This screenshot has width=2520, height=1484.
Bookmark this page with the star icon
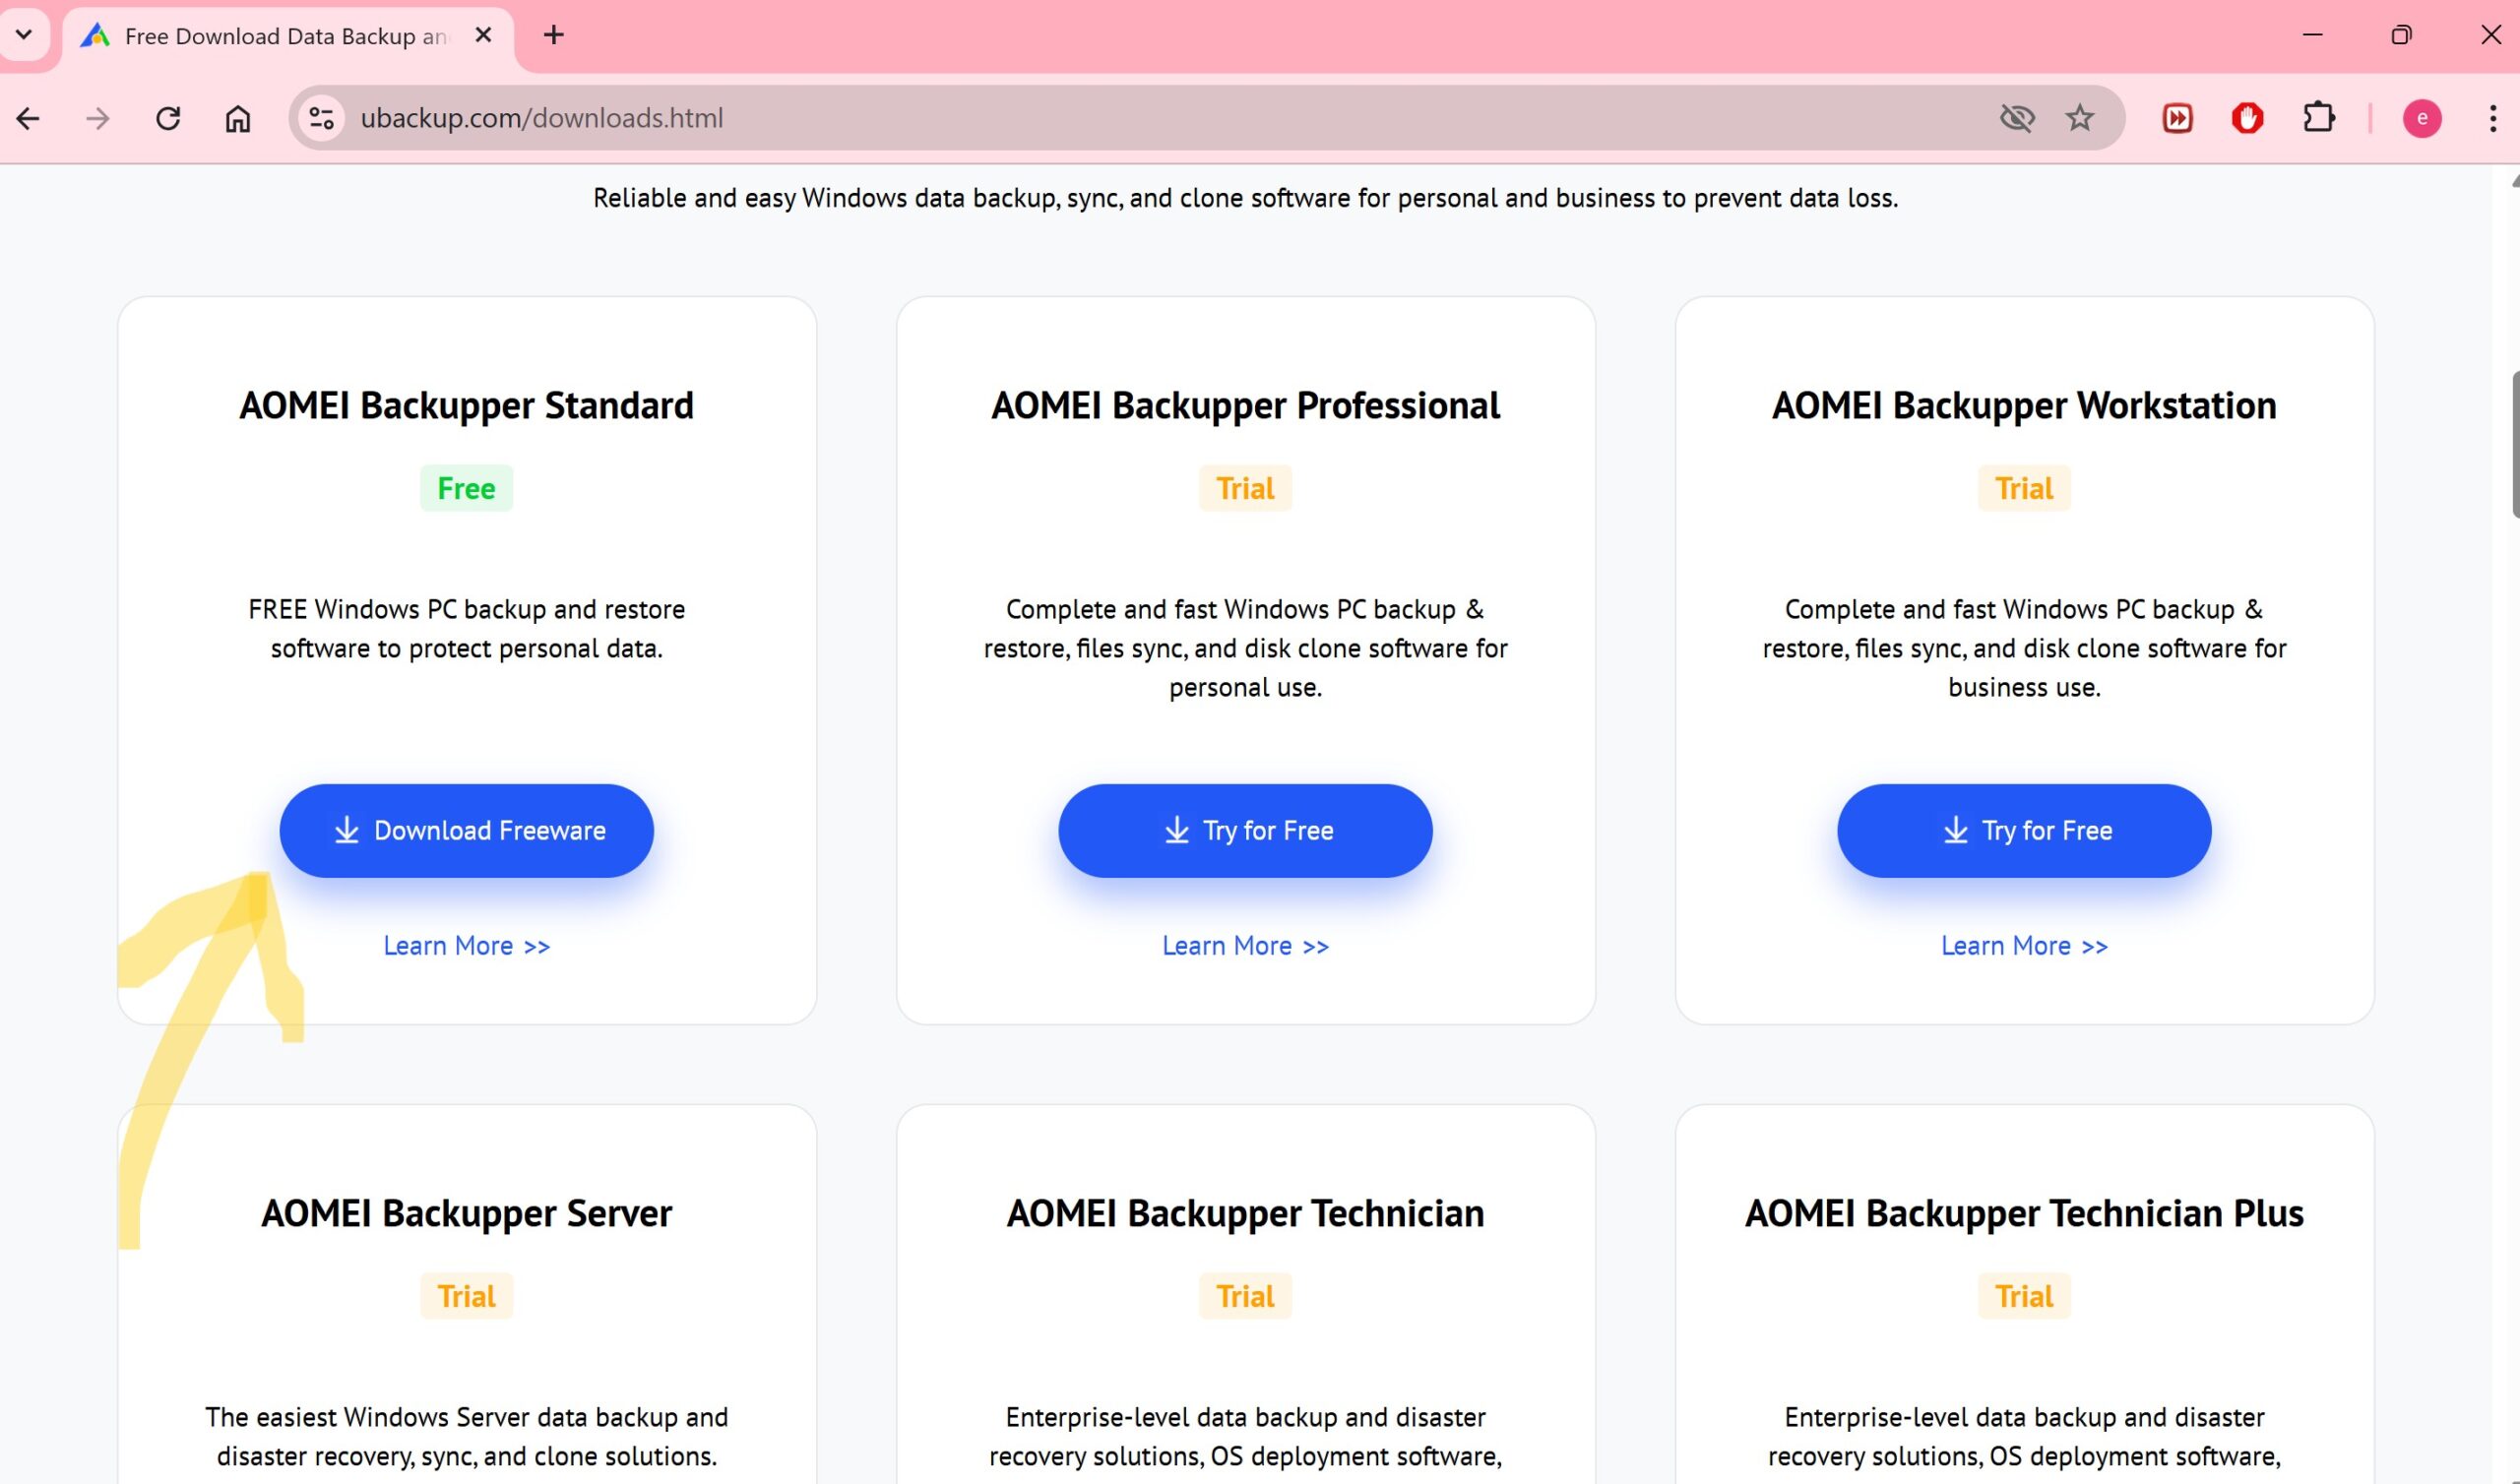click(x=2080, y=118)
